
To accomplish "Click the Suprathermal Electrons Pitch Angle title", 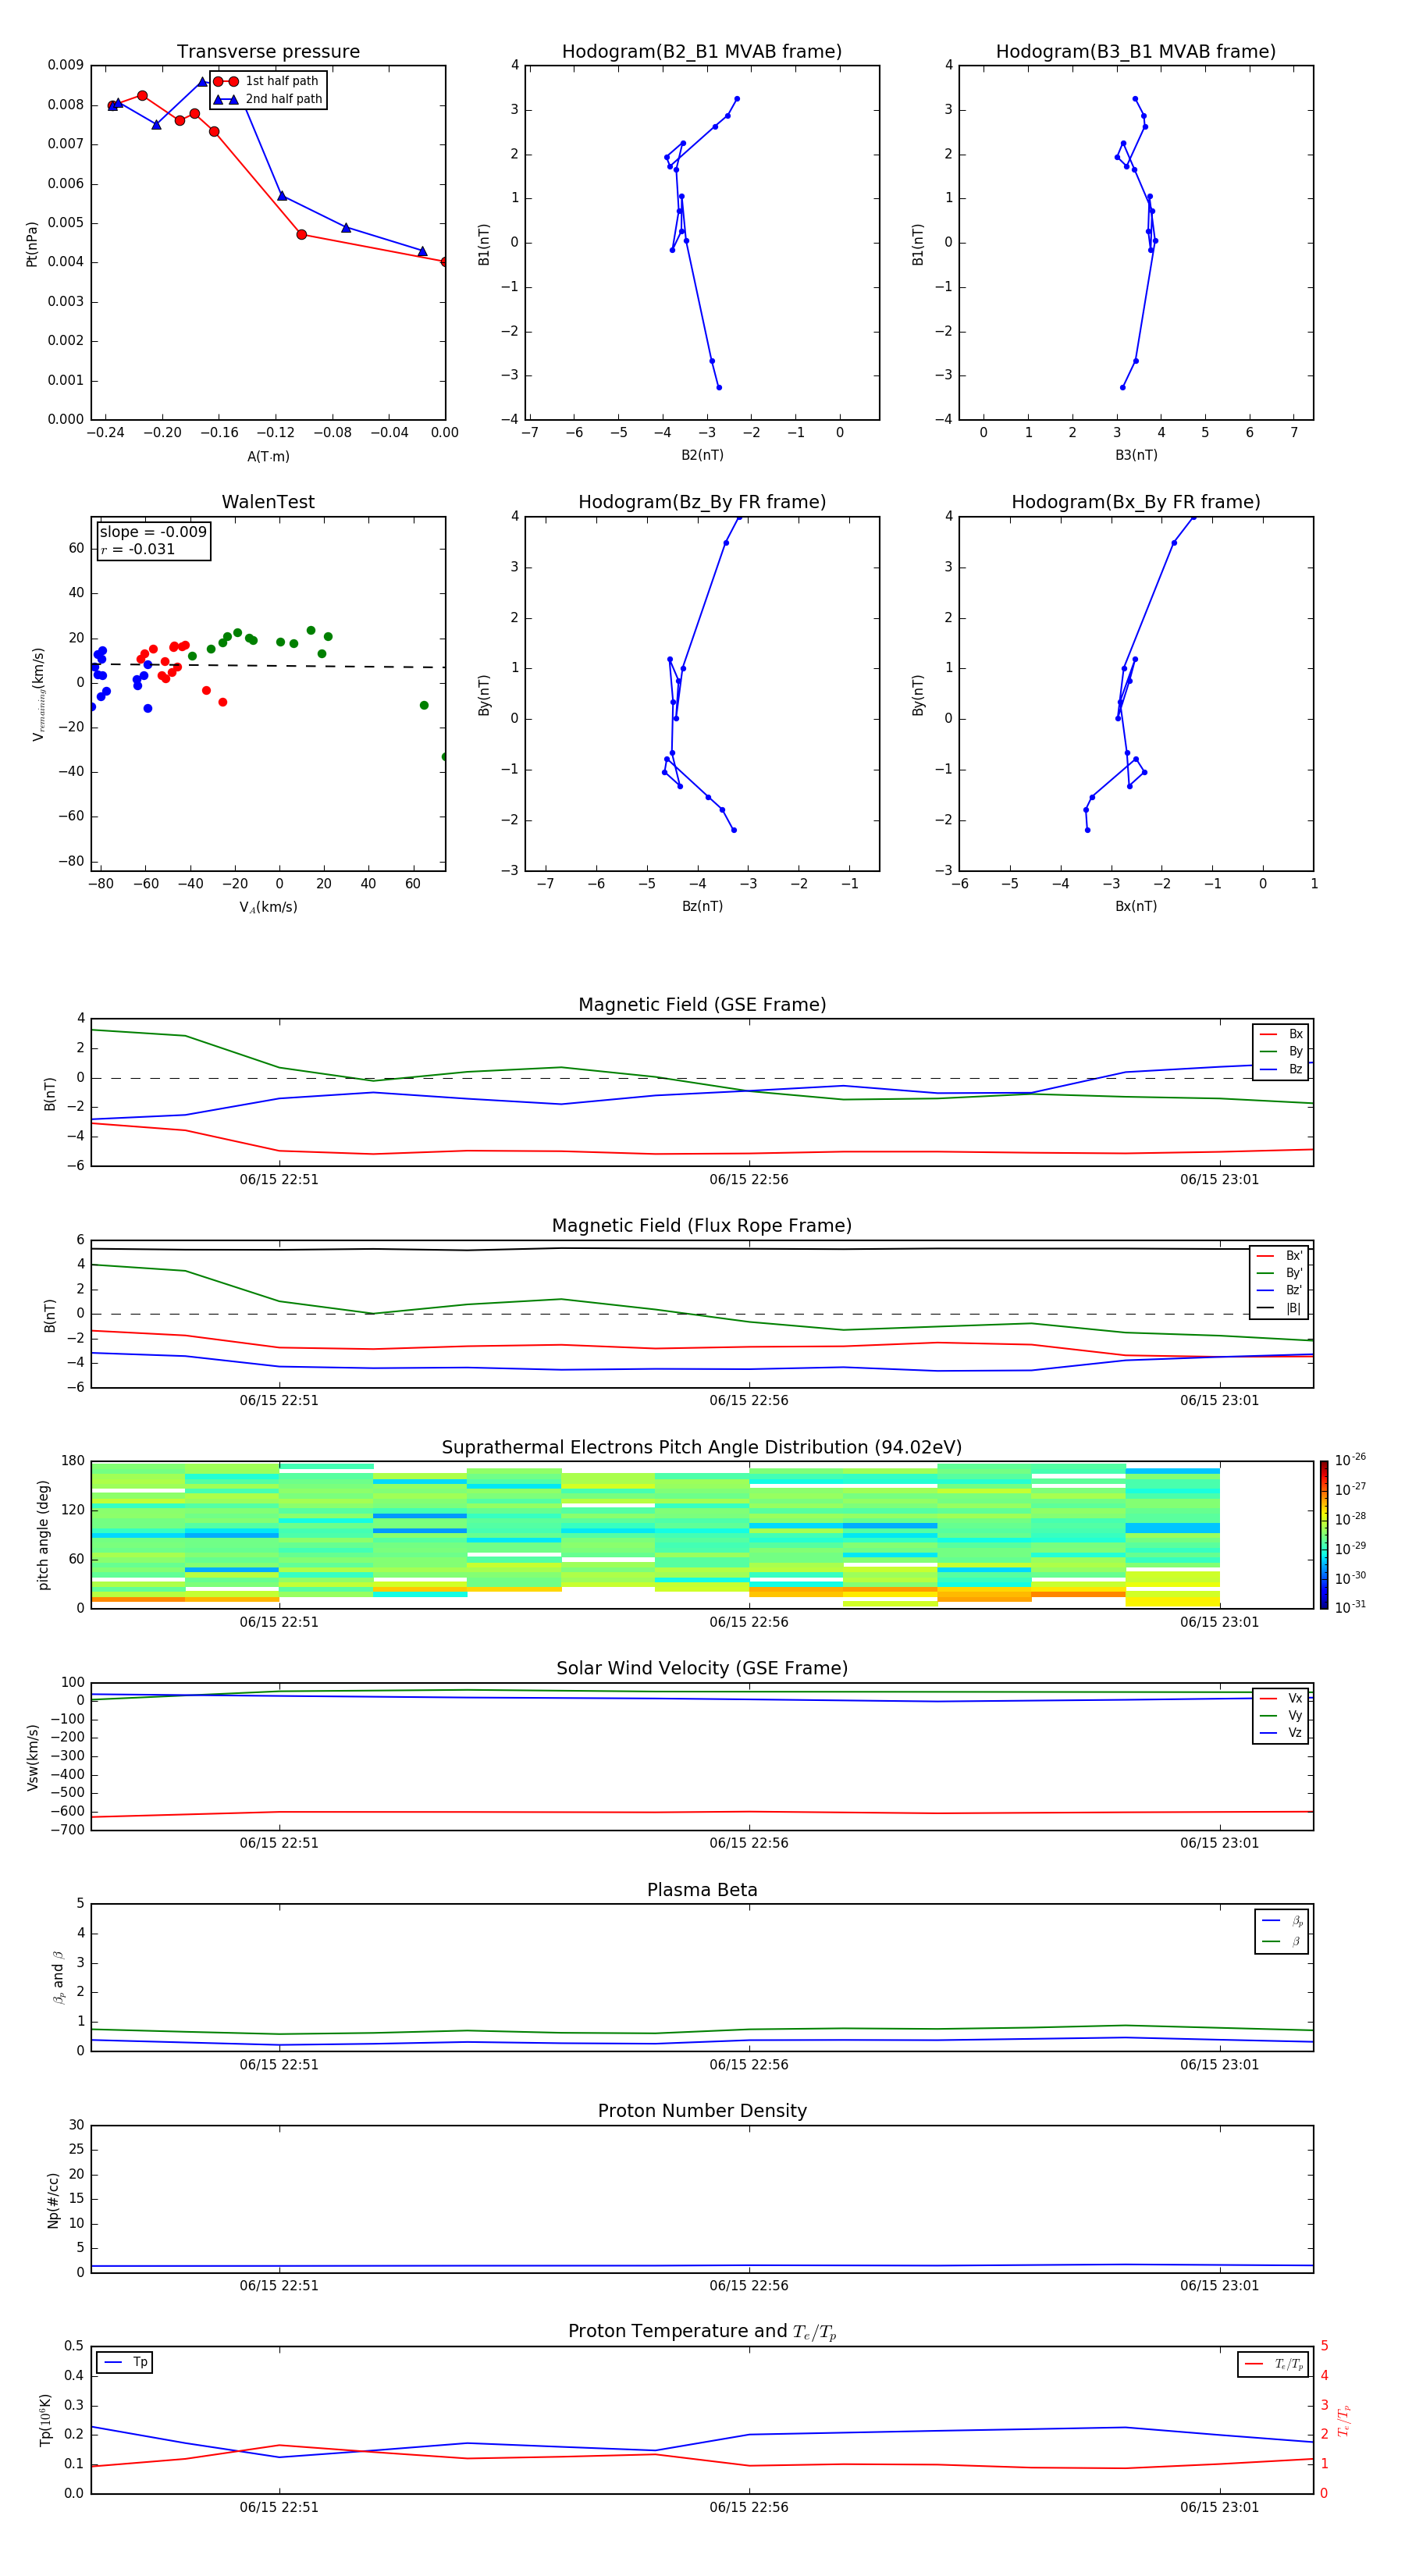I will click(702, 1447).
